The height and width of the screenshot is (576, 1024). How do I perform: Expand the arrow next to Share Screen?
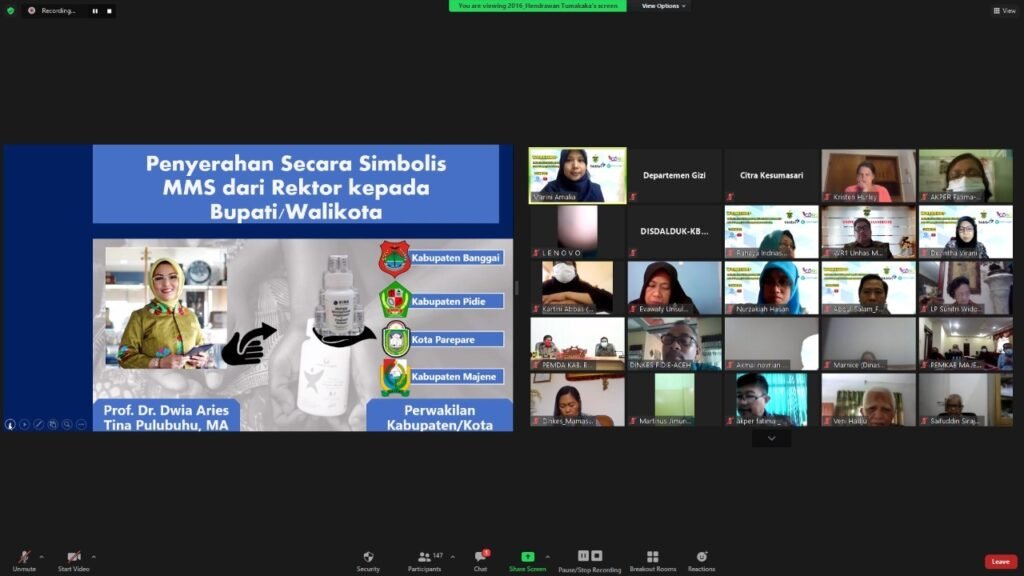(x=548, y=557)
